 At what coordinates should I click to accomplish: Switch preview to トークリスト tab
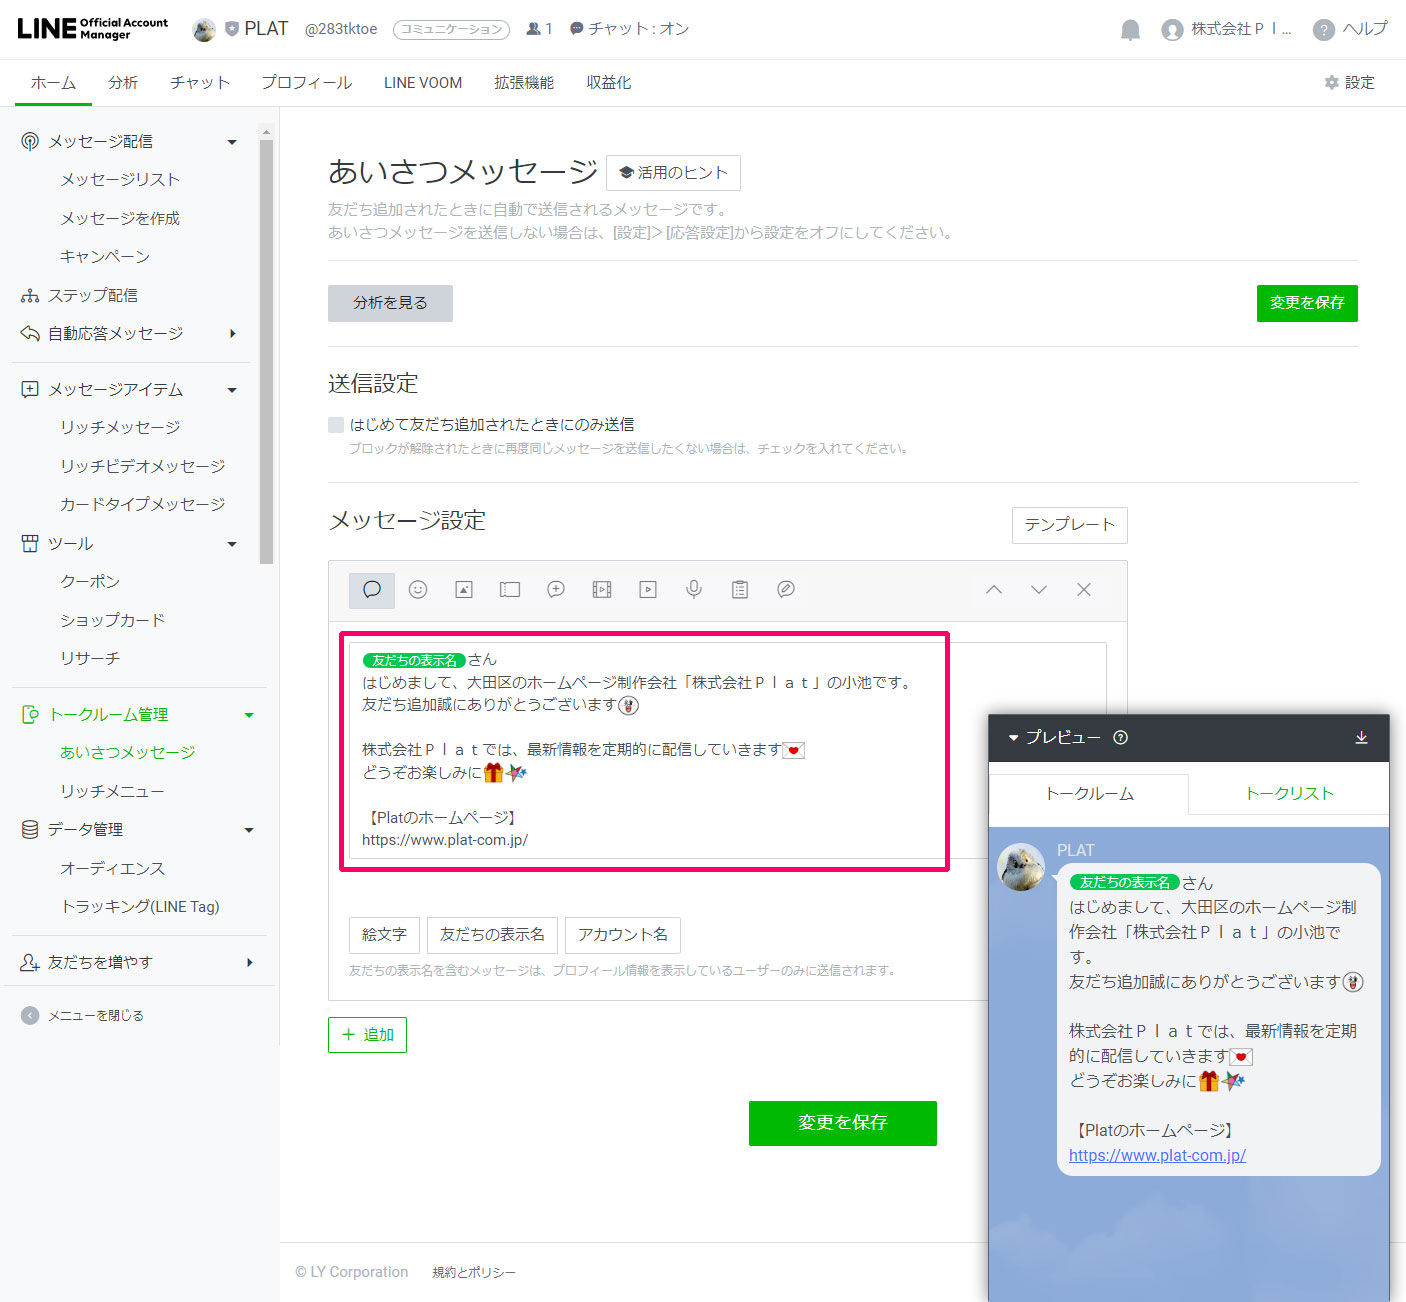1289,794
